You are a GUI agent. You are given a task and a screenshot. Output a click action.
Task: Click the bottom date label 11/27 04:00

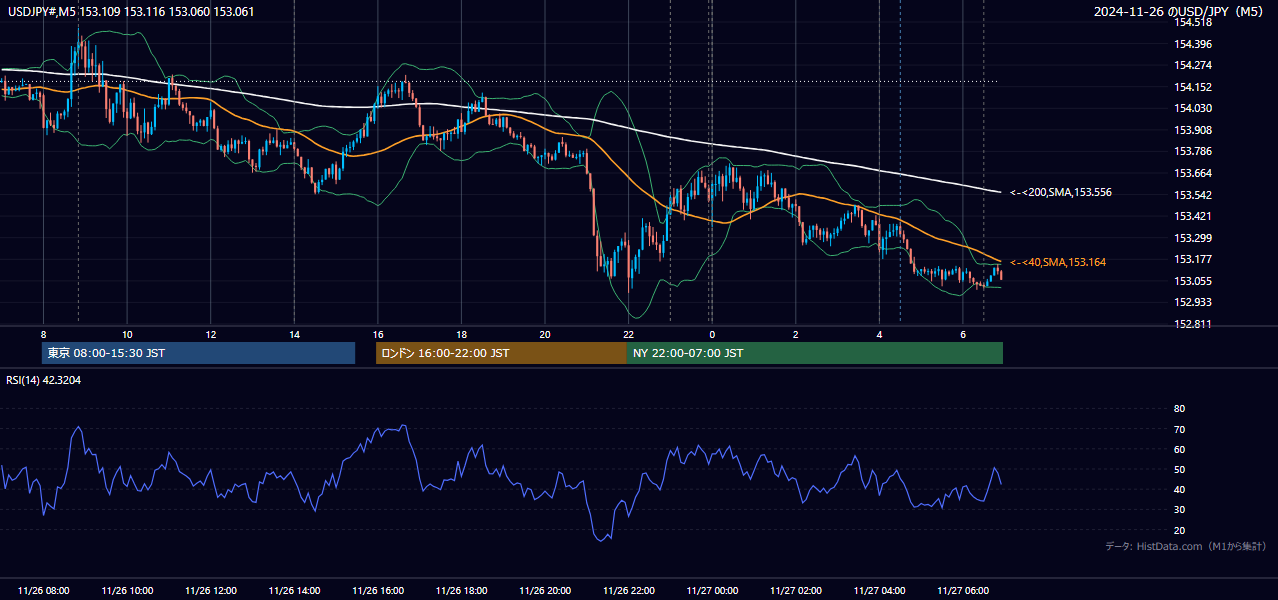879,591
